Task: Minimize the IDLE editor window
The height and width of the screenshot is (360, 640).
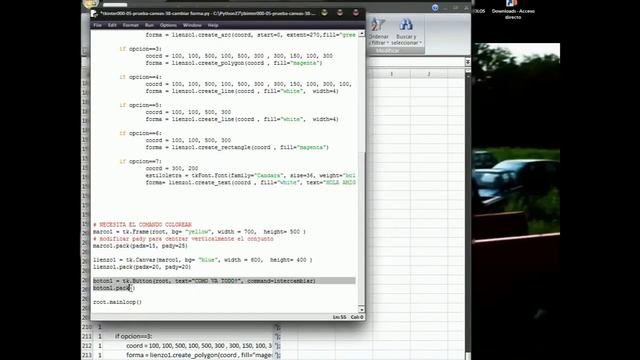Action: 324,13
